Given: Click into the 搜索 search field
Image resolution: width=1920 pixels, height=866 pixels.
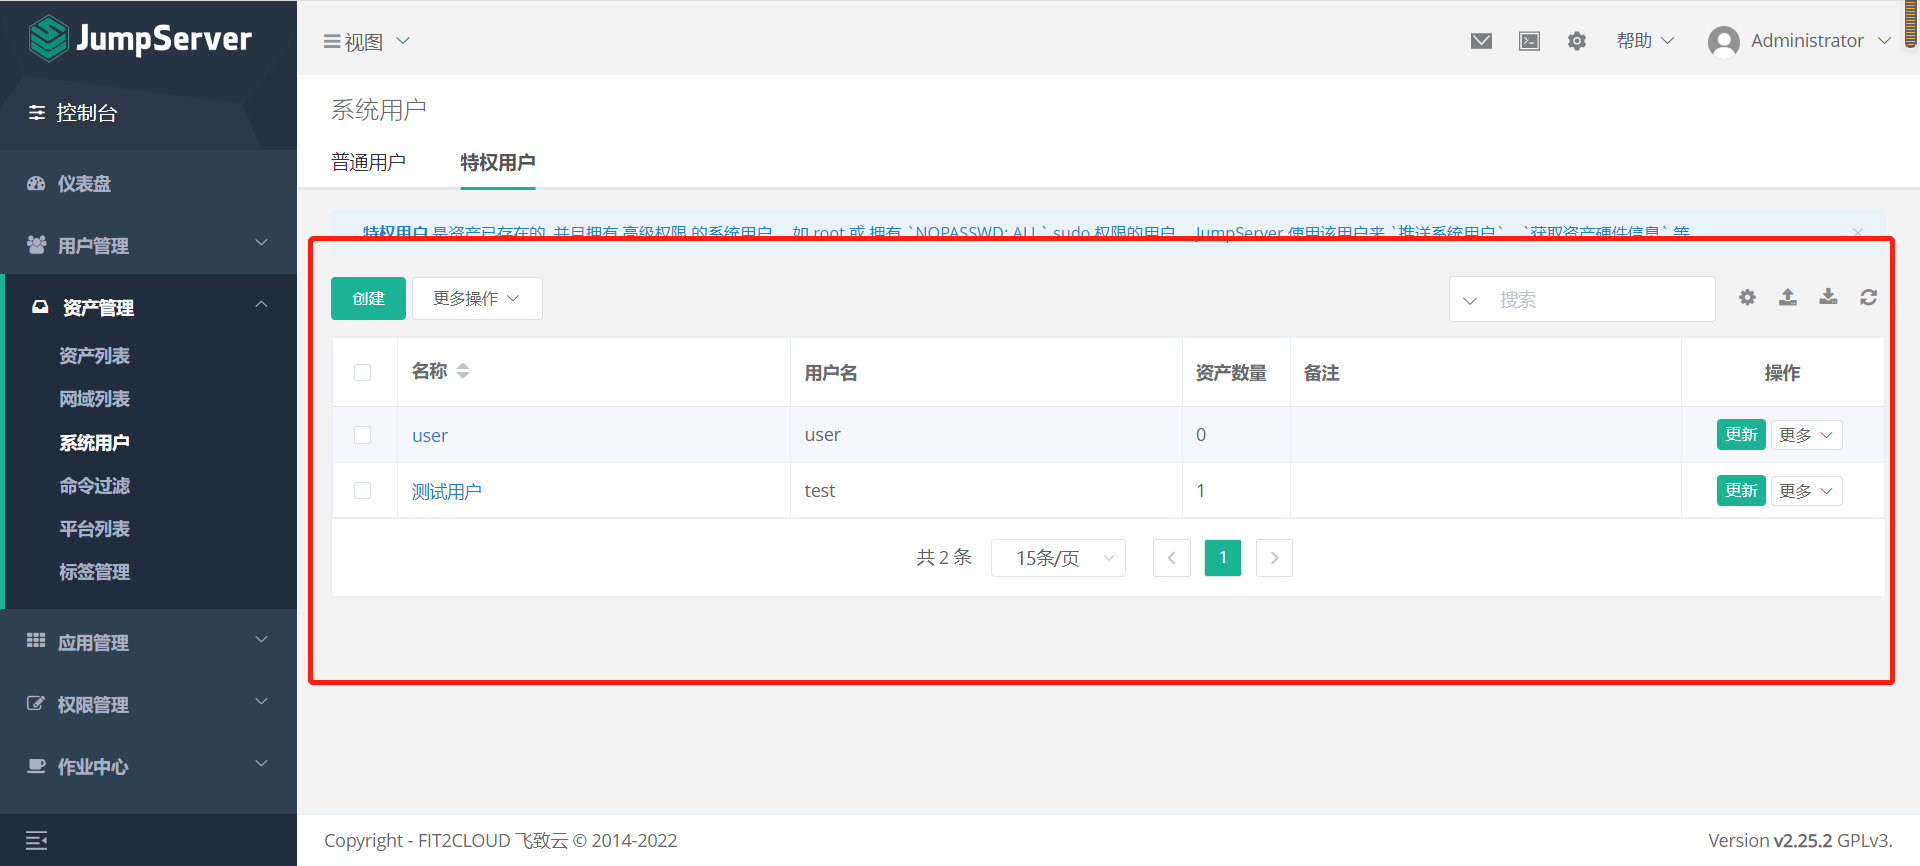Looking at the screenshot, I should (1600, 300).
